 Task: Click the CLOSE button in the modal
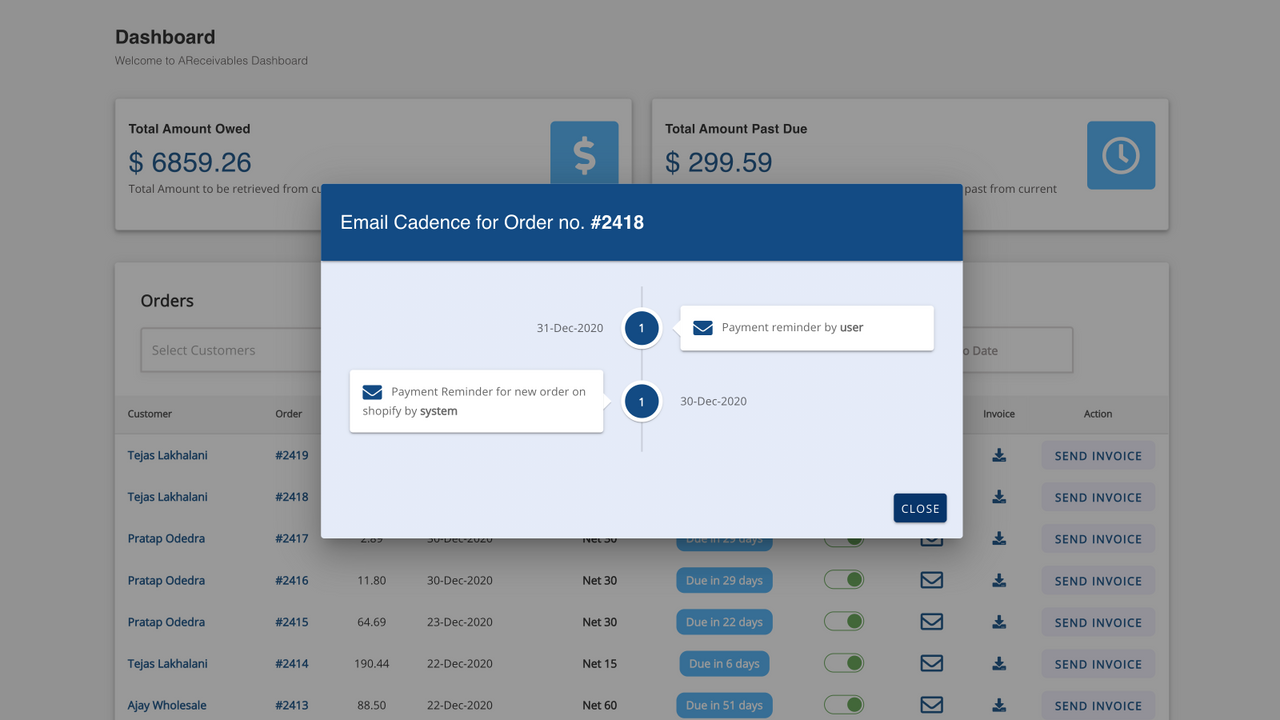tap(919, 508)
